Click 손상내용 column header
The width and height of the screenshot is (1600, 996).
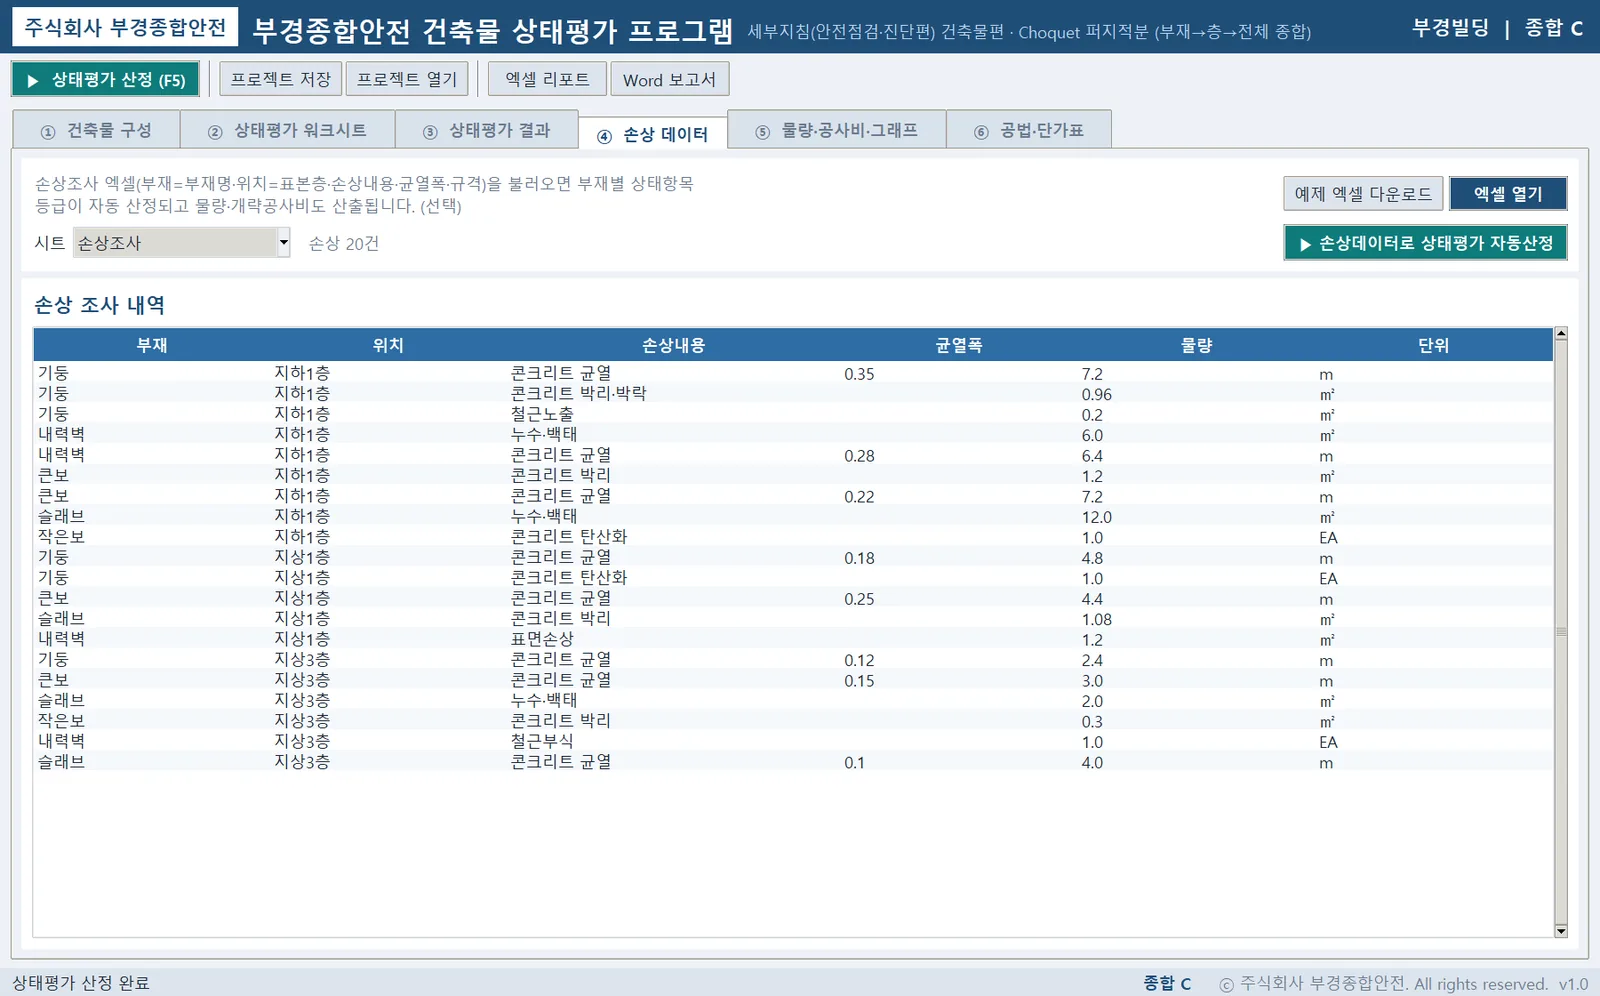[x=674, y=345]
